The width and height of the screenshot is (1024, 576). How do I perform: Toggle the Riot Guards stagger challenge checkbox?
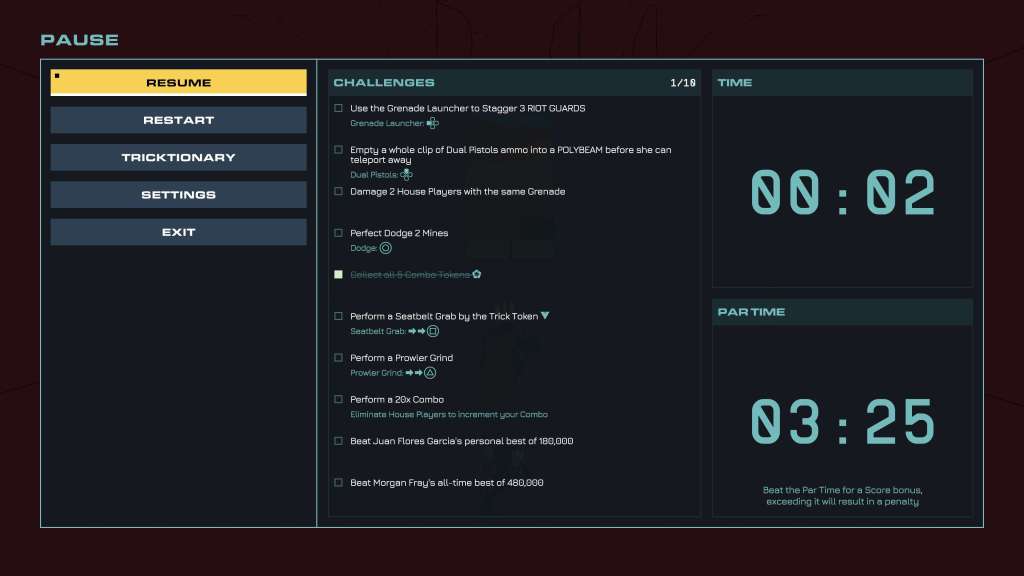(338, 108)
